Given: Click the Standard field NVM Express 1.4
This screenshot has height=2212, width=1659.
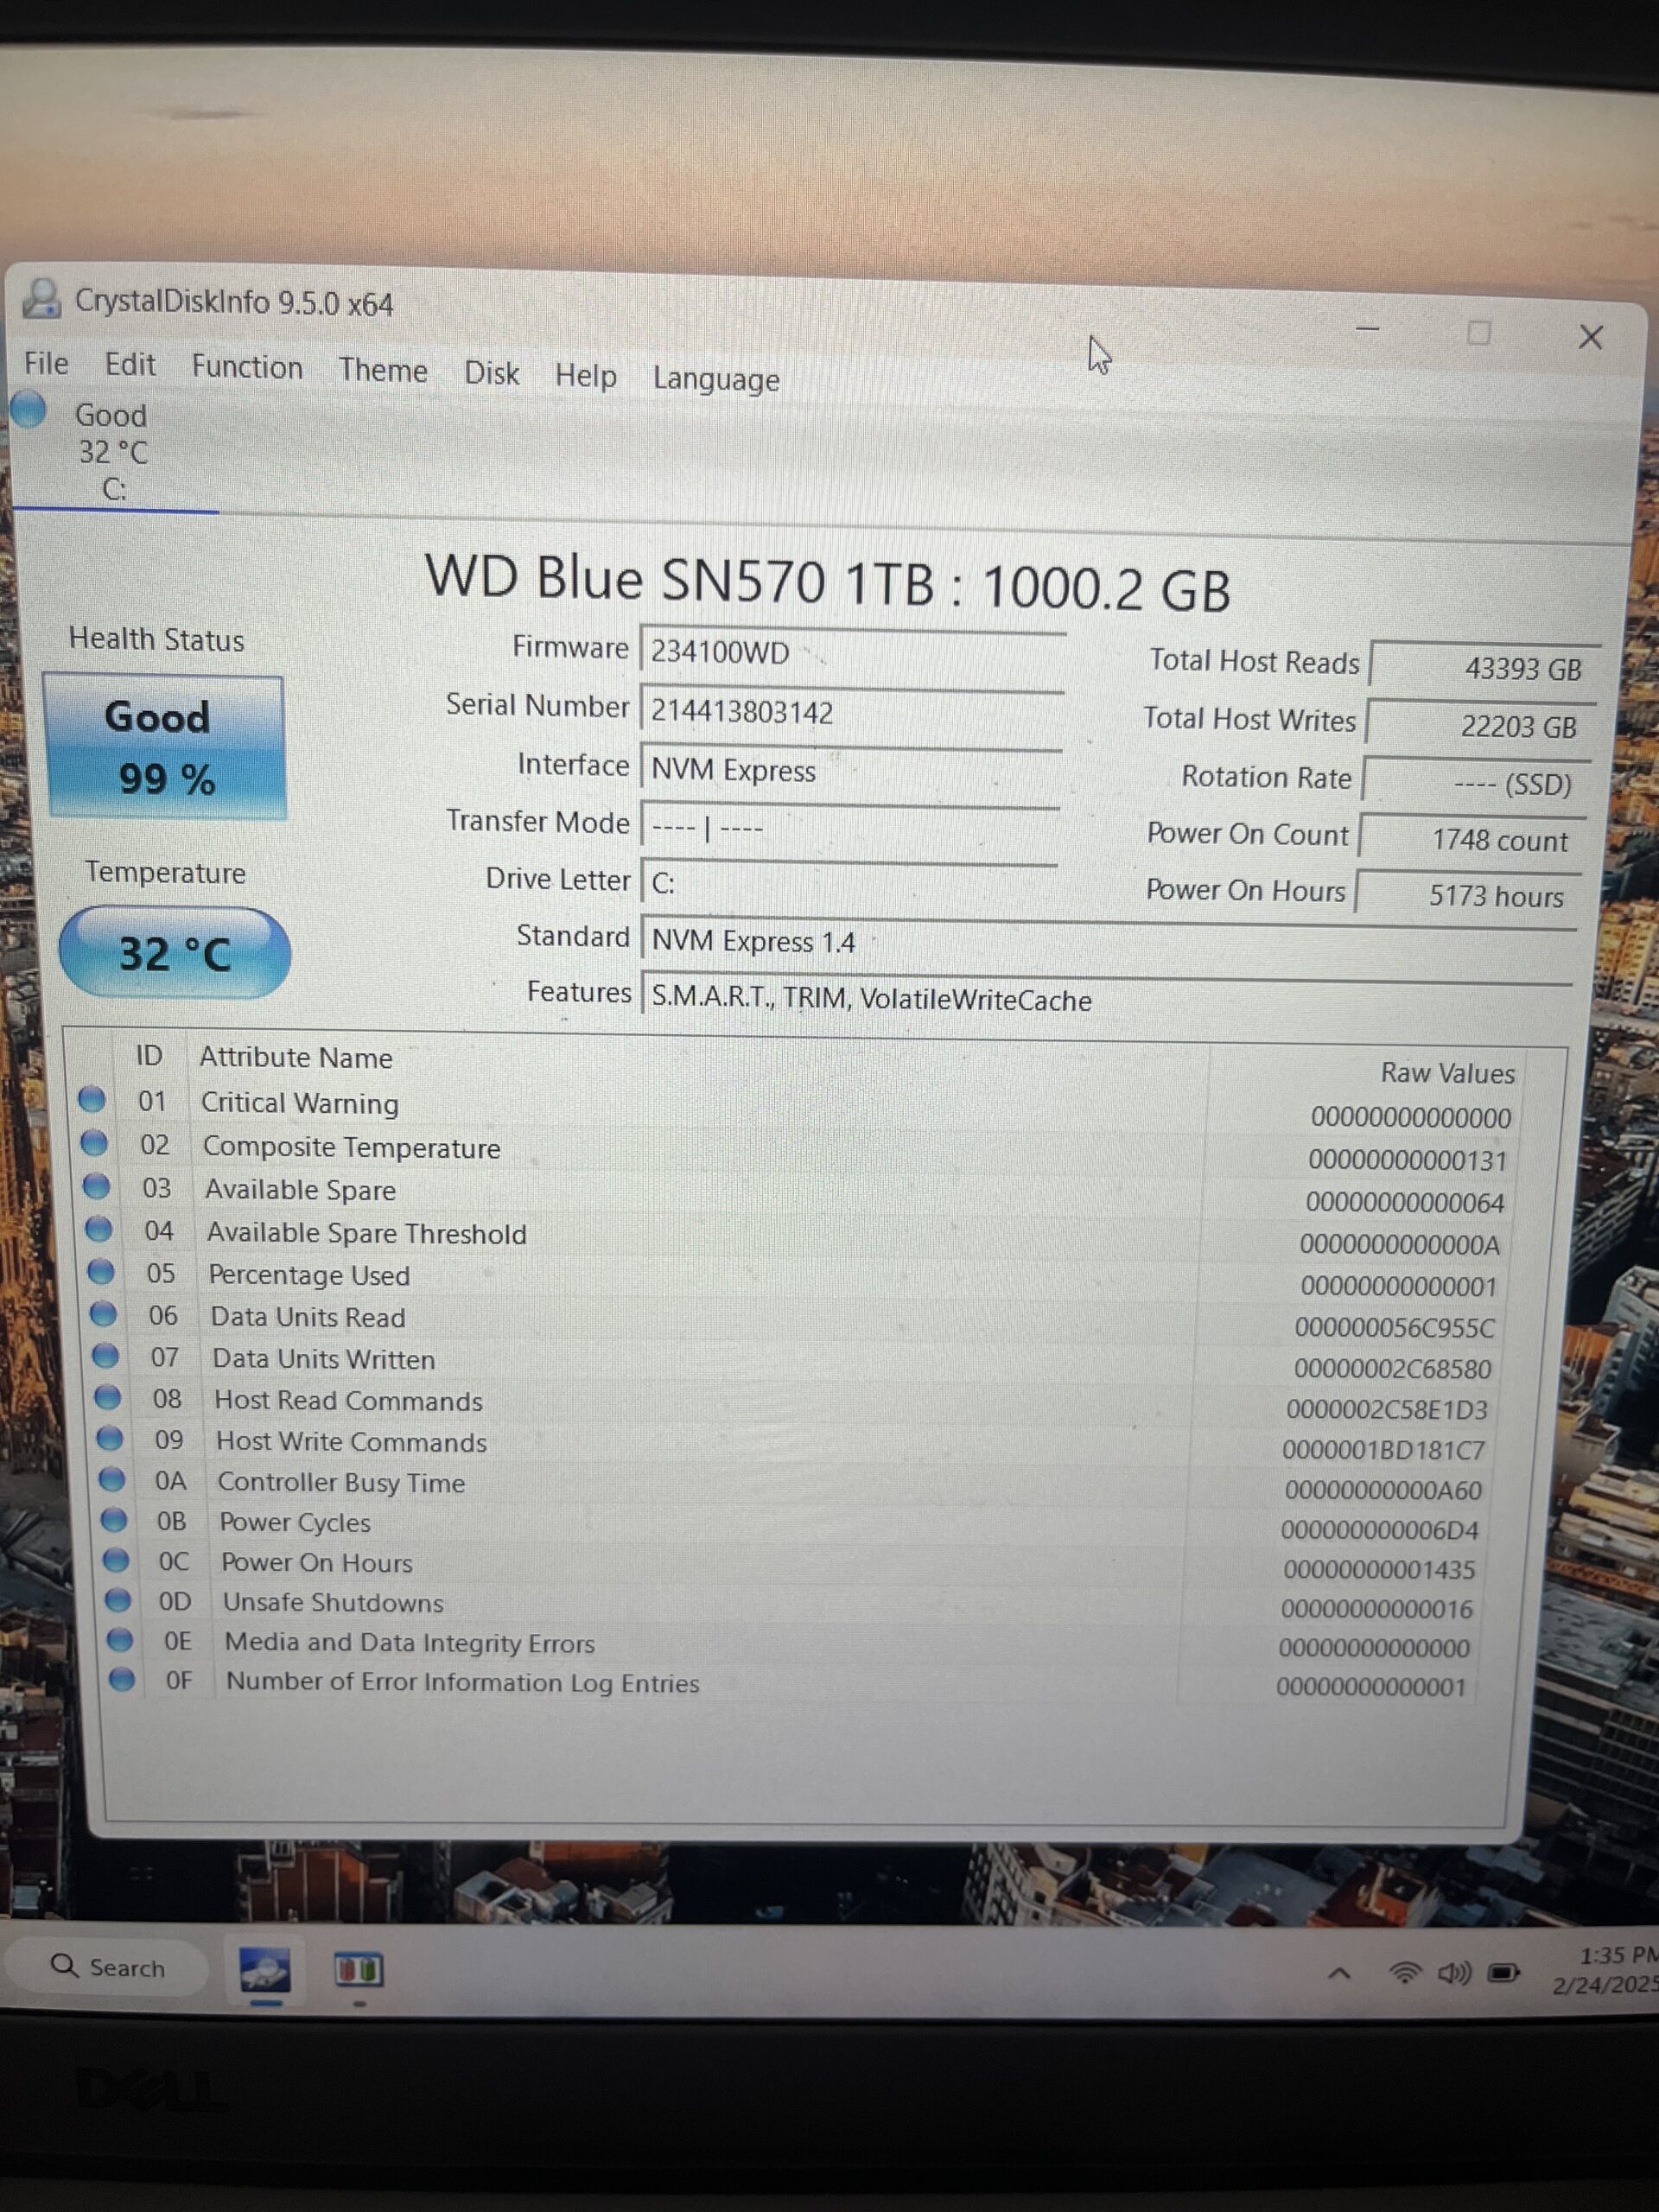Looking at the screenshot, I should click(1108, 941).
